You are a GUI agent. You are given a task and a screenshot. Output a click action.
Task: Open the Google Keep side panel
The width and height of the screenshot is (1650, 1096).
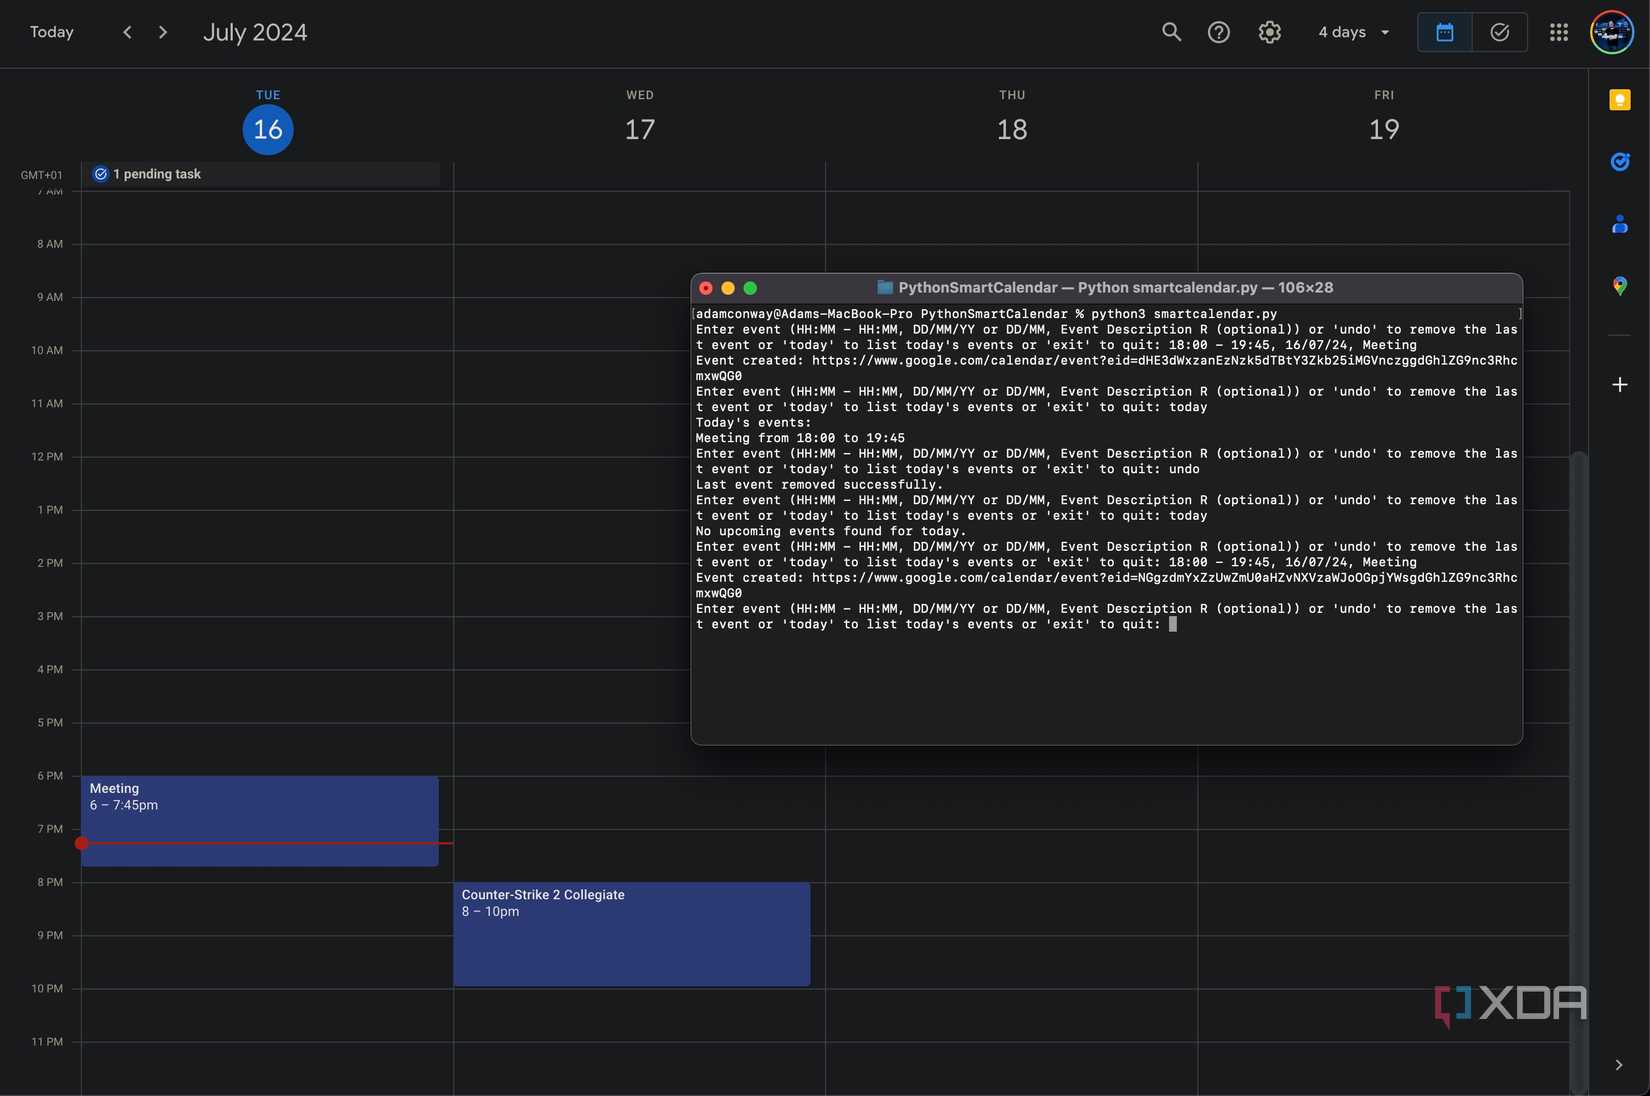pyautogui.click(x=1620, y=99)
